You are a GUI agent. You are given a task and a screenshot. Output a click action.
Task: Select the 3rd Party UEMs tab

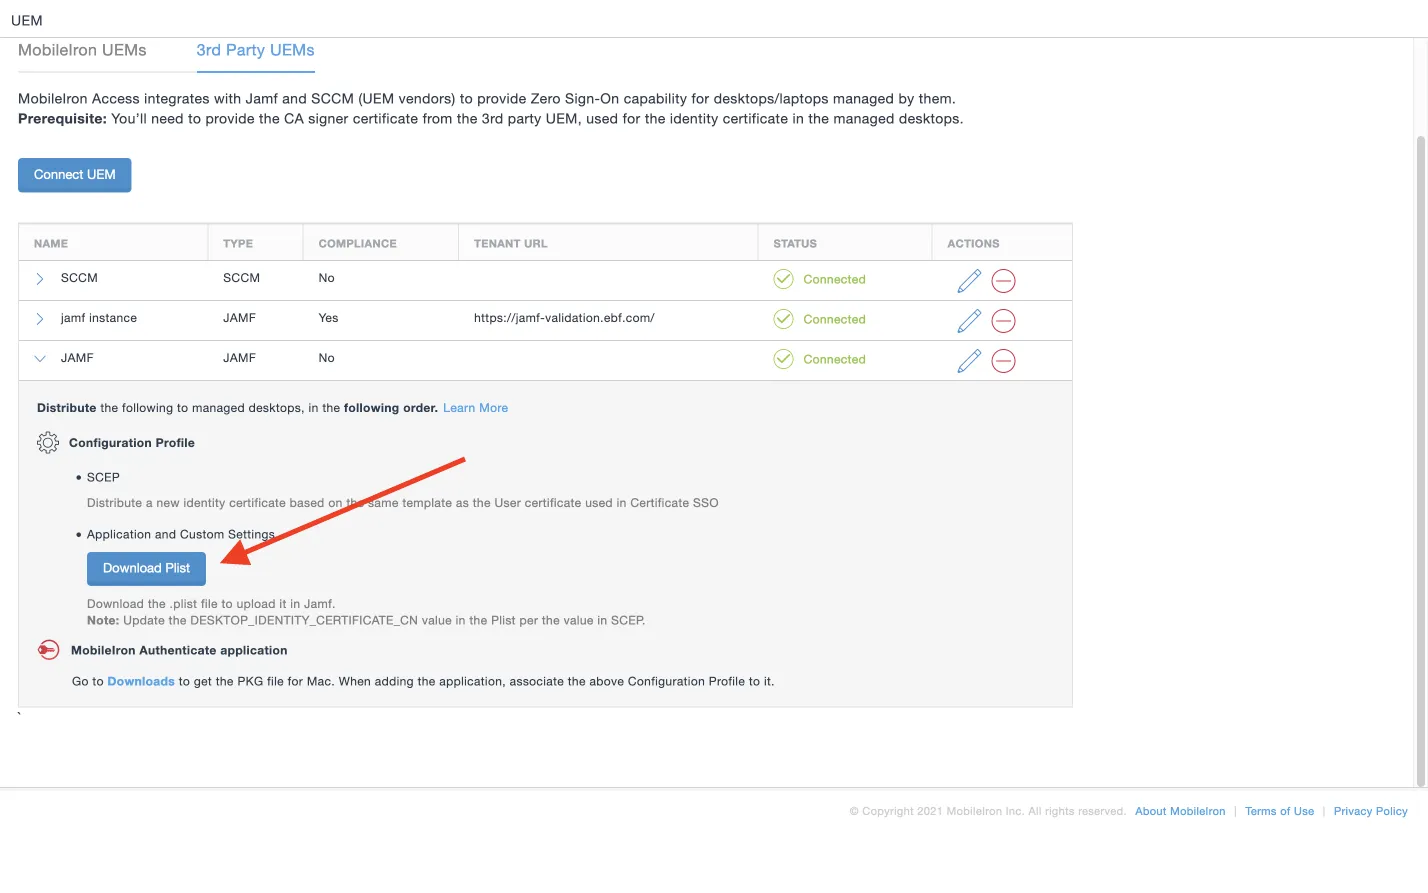(255, 50)
